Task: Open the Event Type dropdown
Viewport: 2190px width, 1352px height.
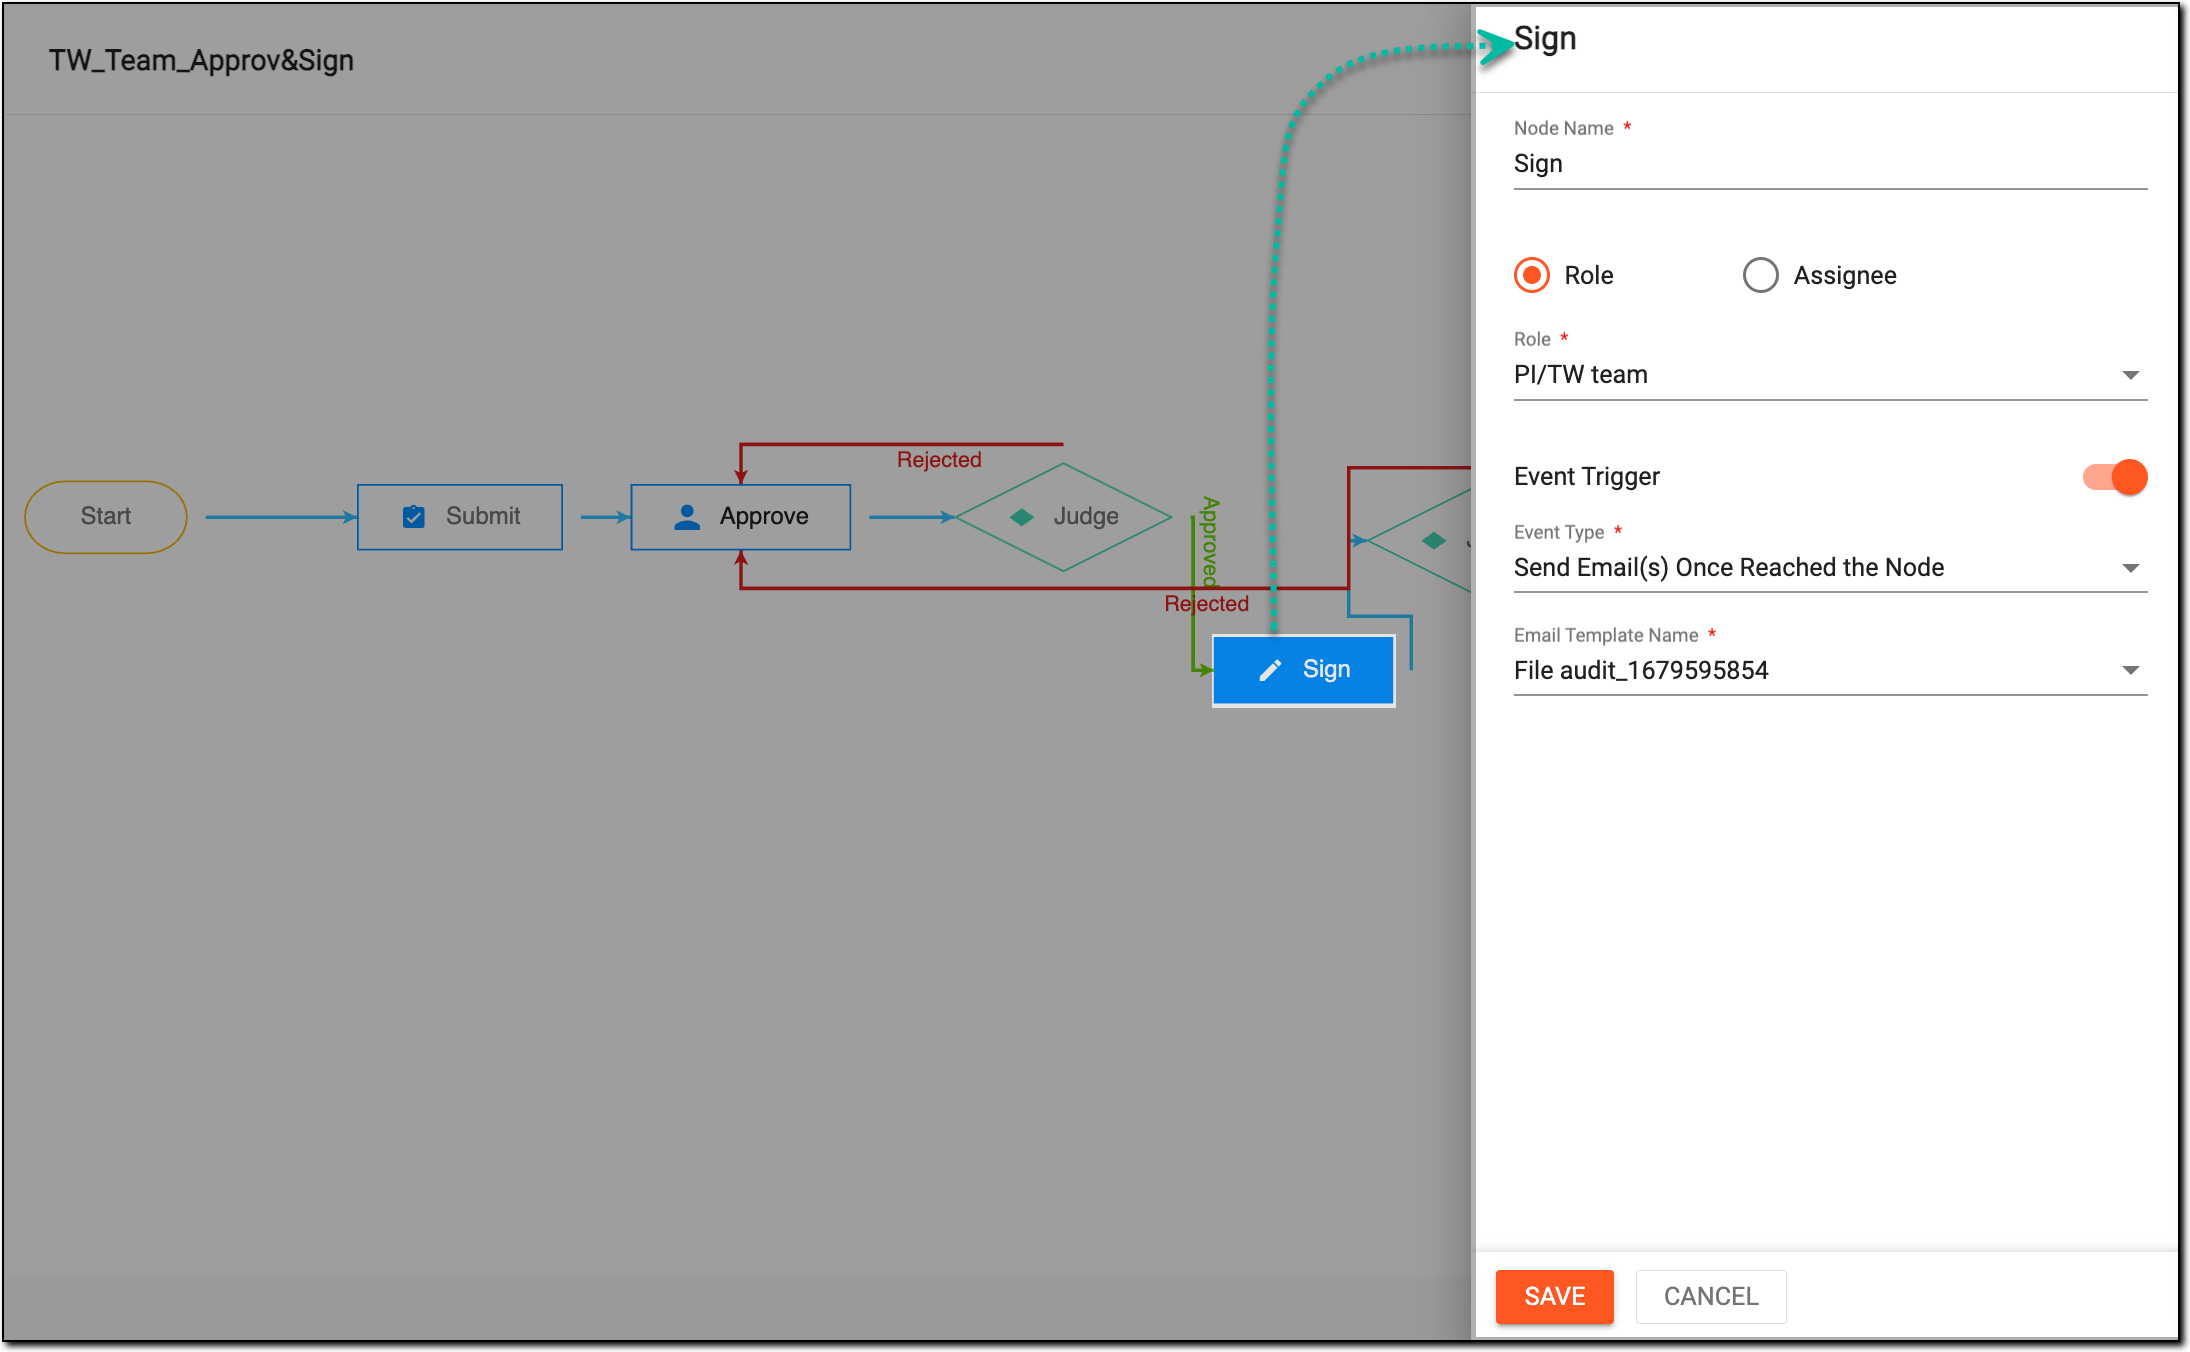Action: [x=1830, y=568]
